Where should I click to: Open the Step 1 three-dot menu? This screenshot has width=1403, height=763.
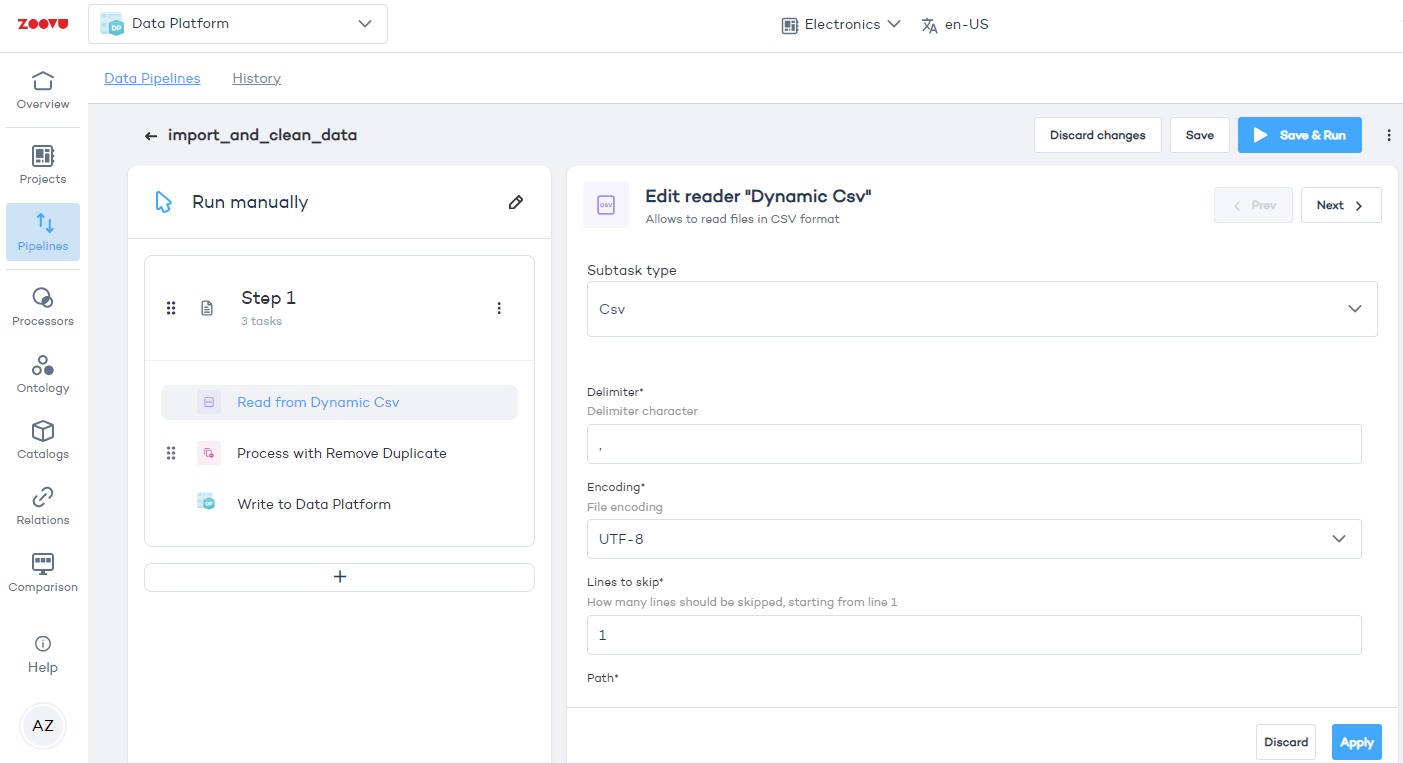tap(499, 308)
